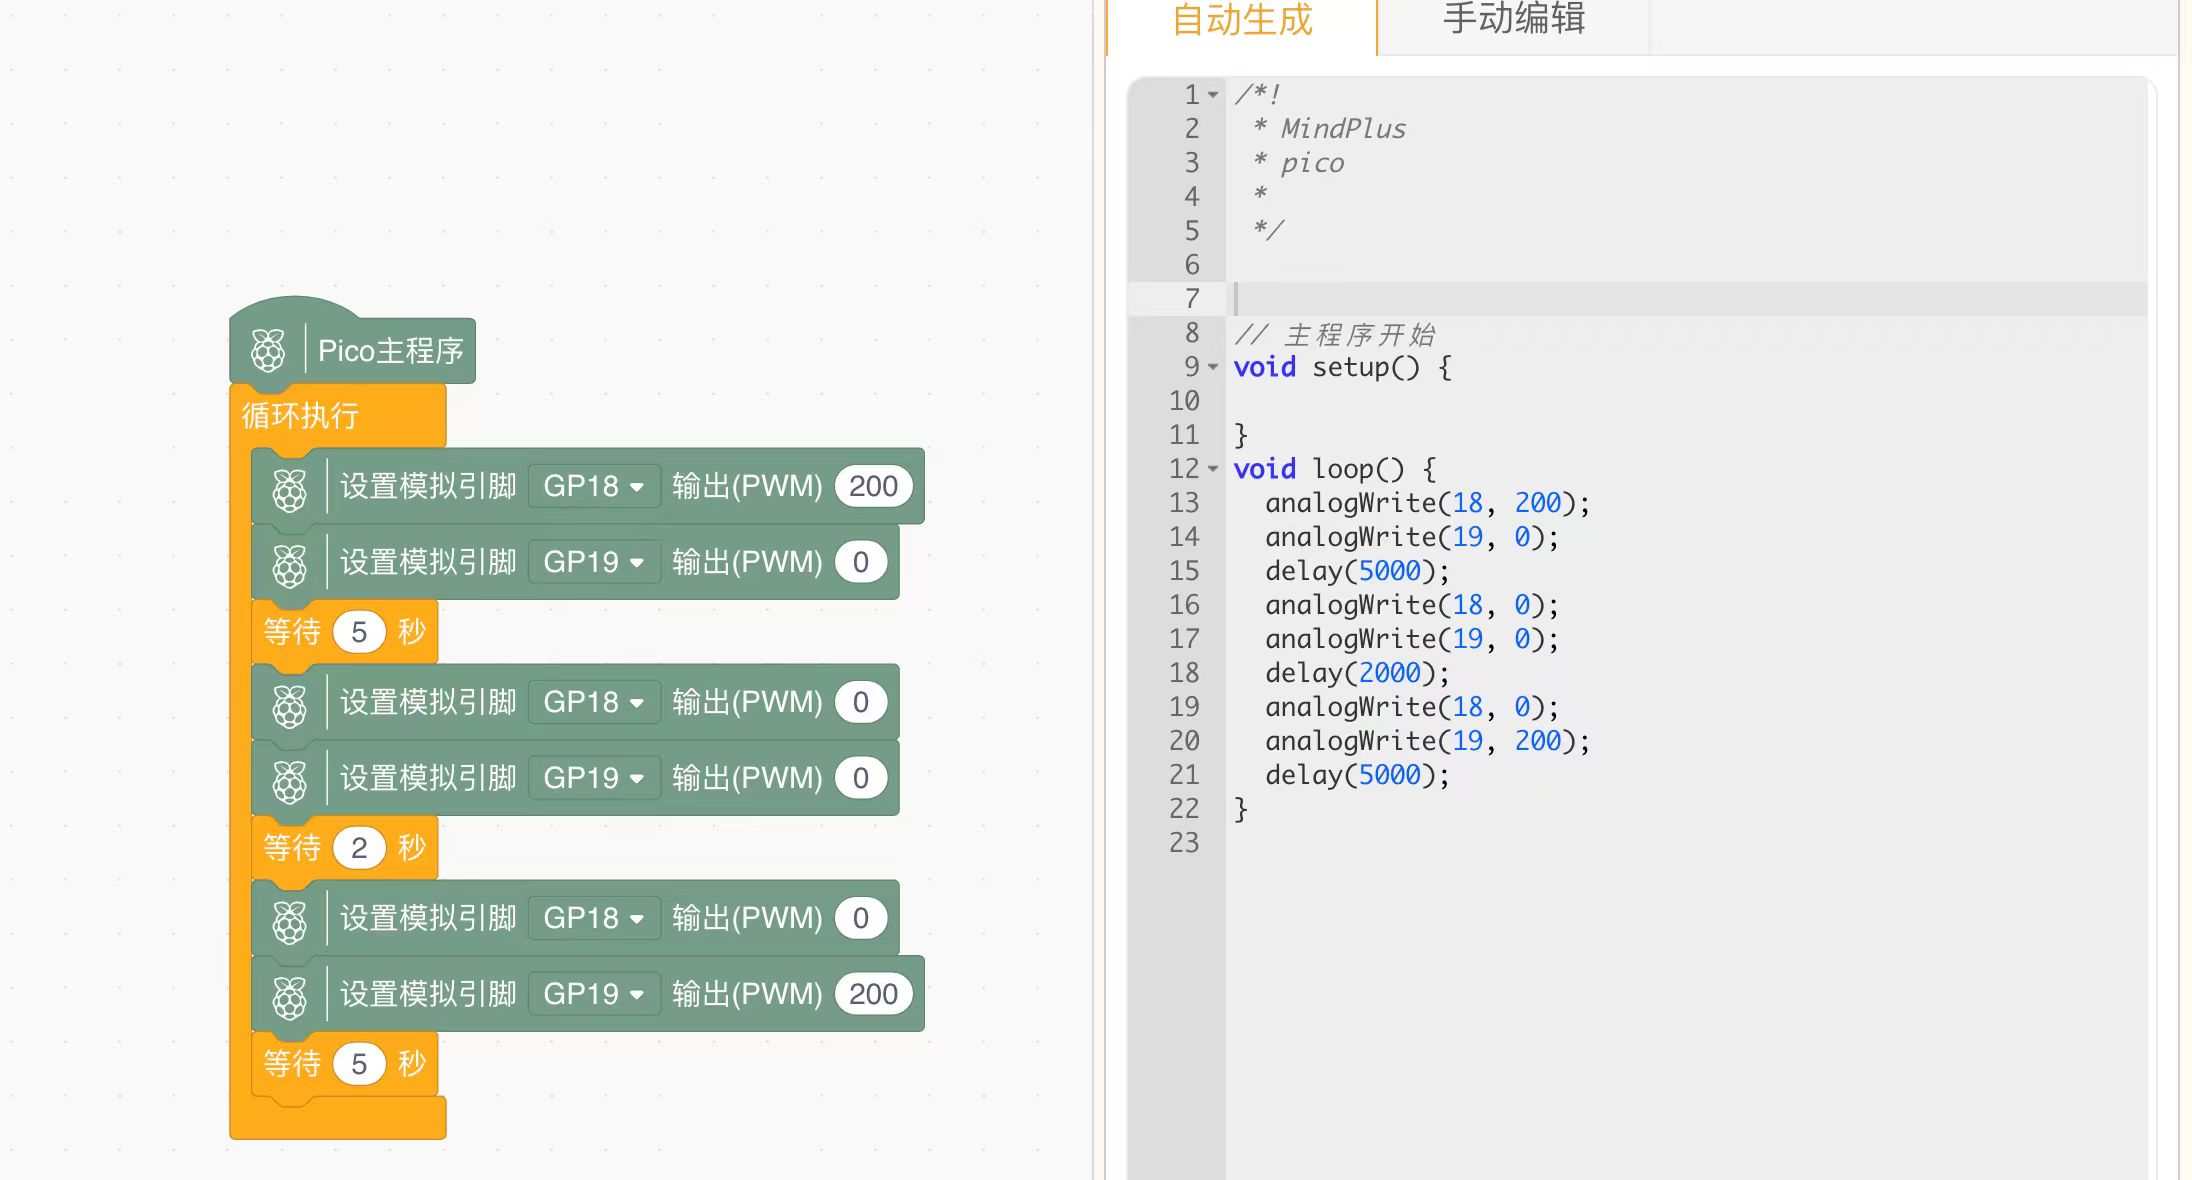The width and height of the screenshot is (2192, 1180).
Task: Switch to the 手动编辑 tab
Action: coord(1514,18)
